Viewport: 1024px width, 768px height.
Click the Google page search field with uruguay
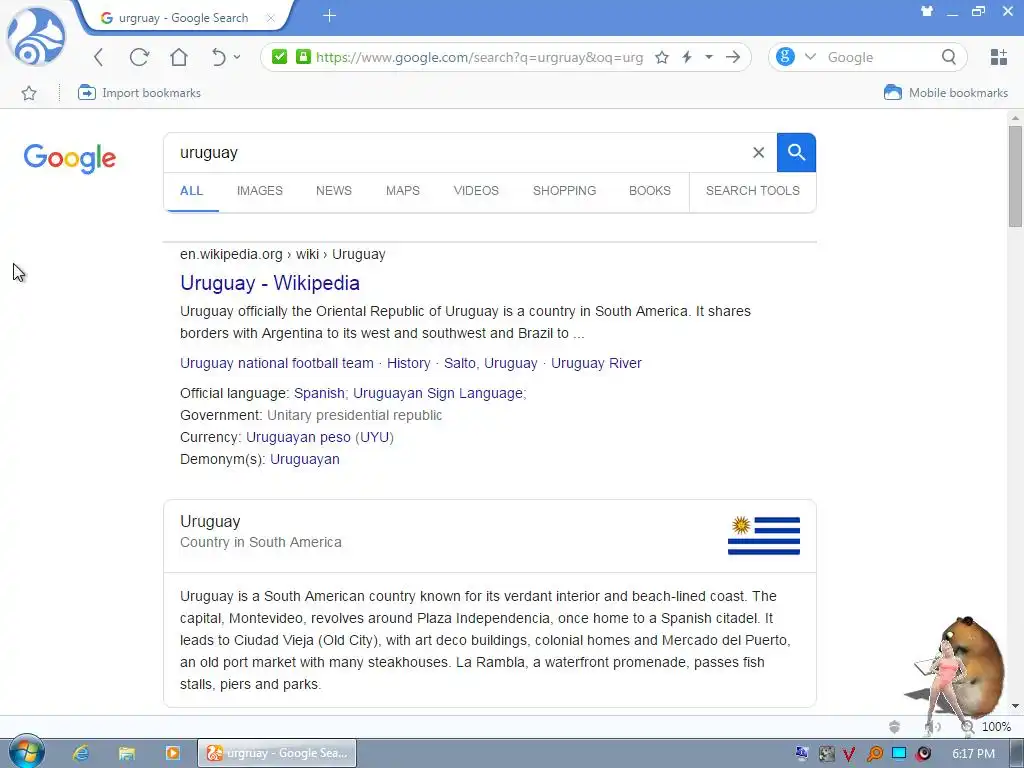point(457,153)
